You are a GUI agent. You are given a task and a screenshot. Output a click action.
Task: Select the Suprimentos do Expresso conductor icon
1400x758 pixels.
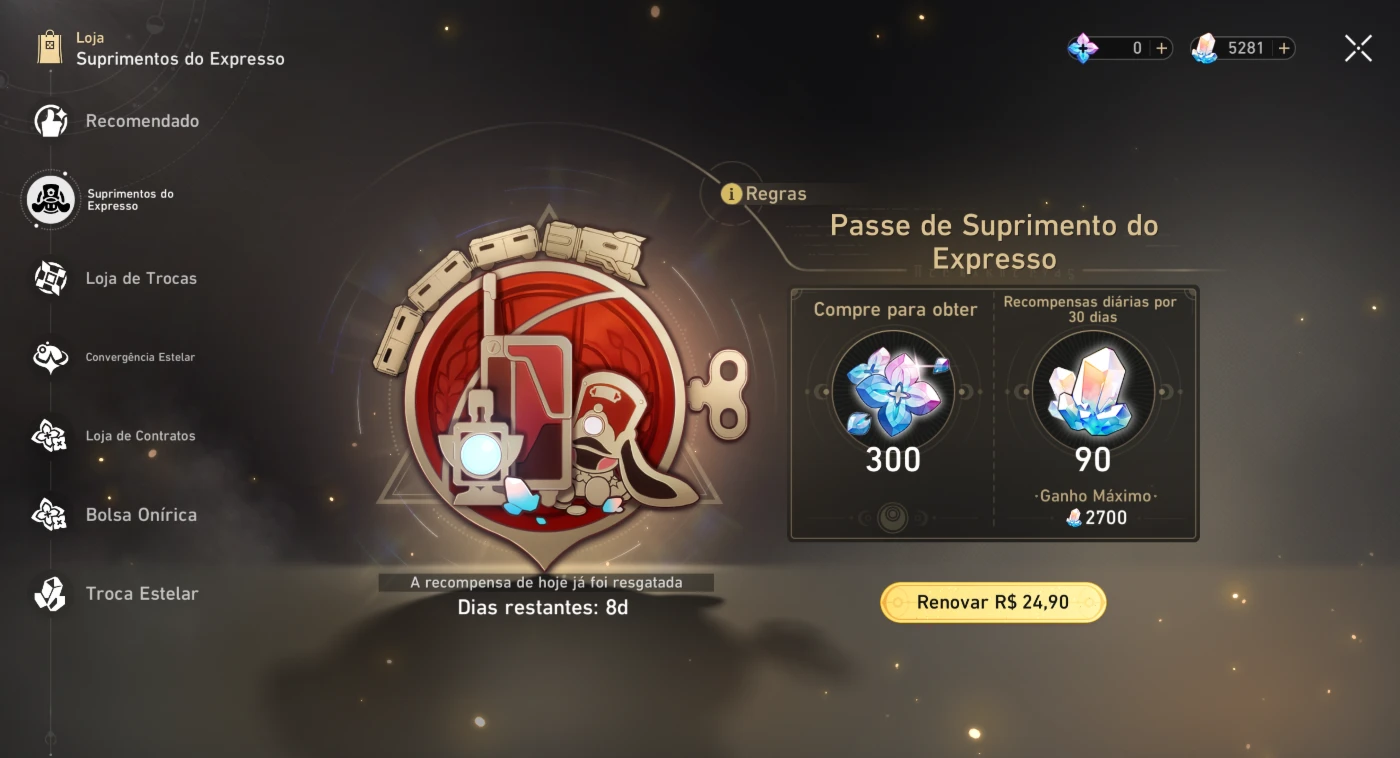pos(50,200)
